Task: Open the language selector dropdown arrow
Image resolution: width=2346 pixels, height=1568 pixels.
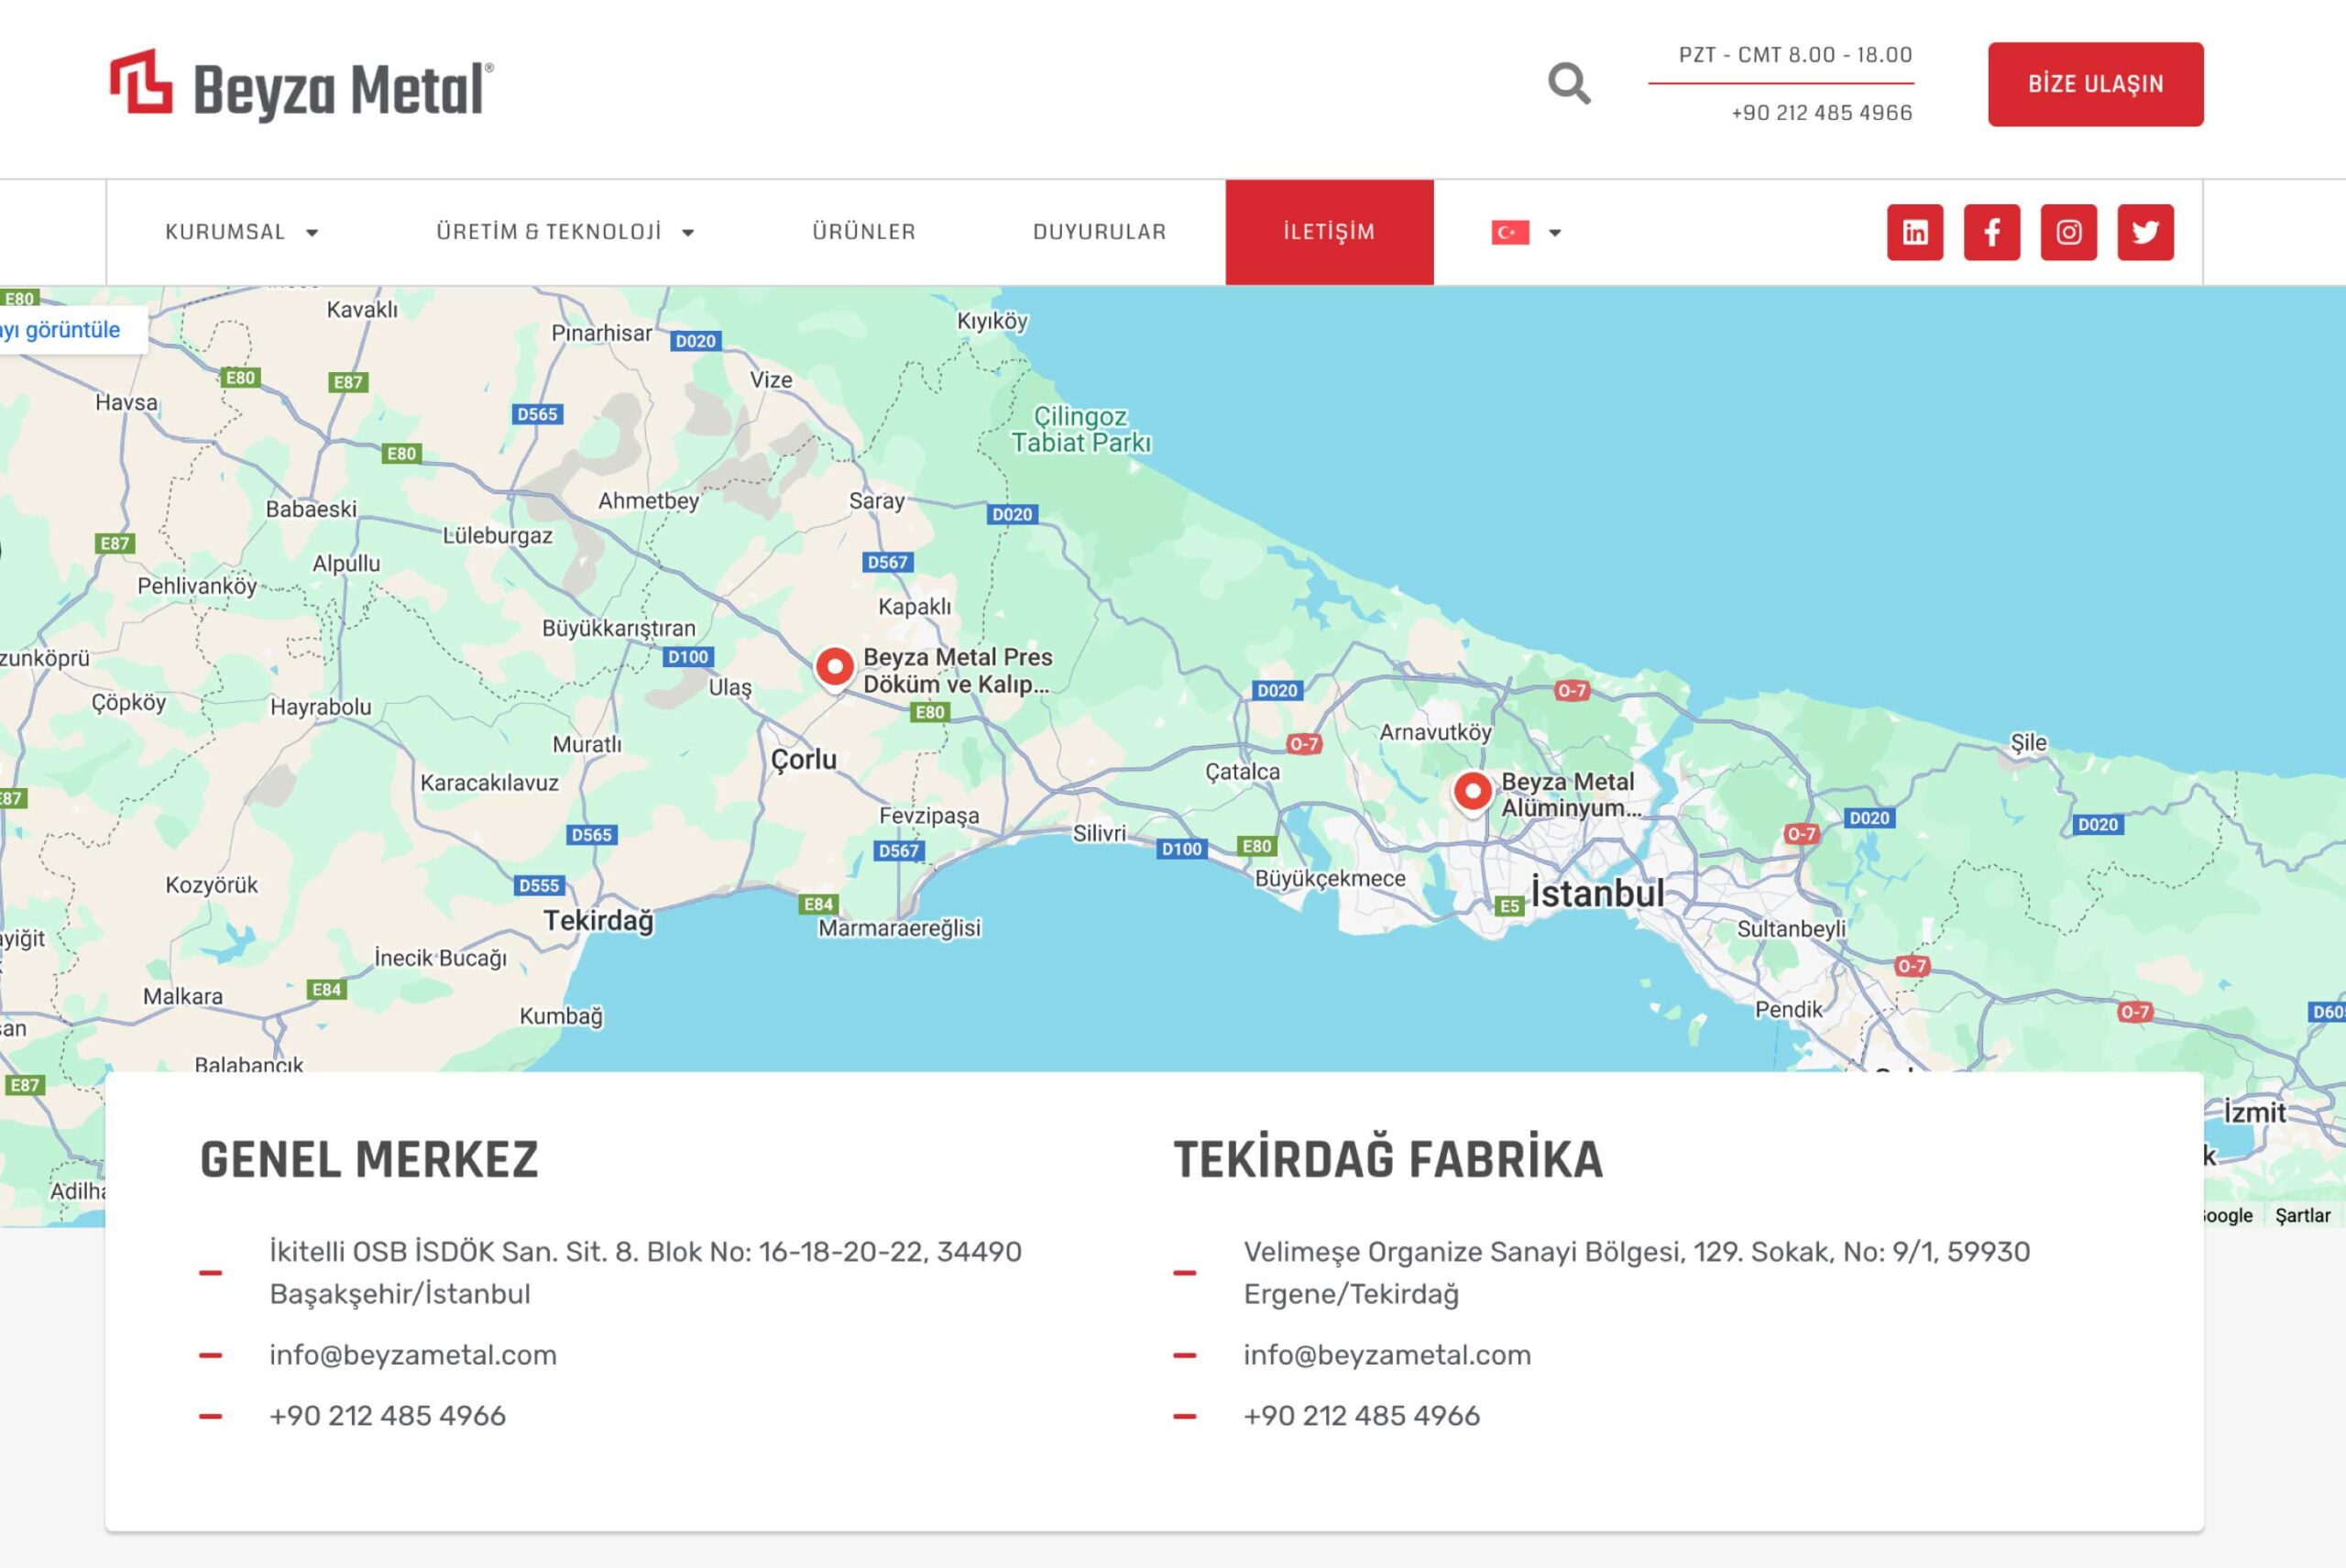Action: coord(1555,233)
